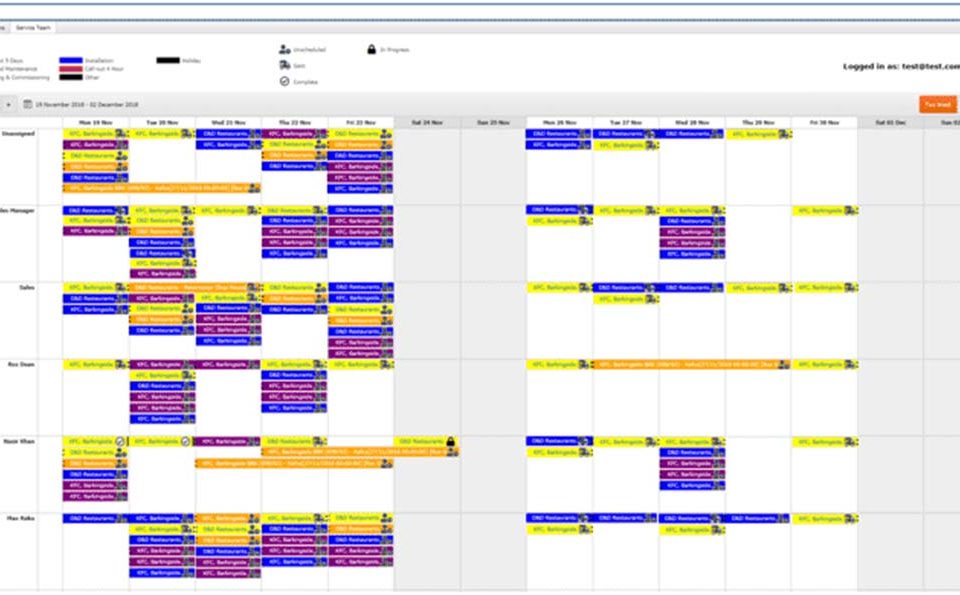Click the Thu 22 Nov column header
The image size is (960, 595).
pos(294,123)
